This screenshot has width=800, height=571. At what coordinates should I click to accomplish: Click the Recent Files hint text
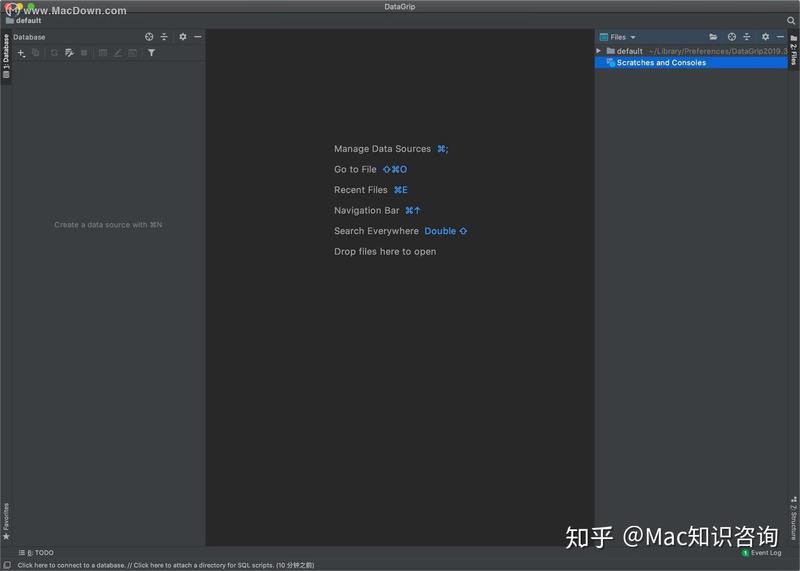point(361,190)
